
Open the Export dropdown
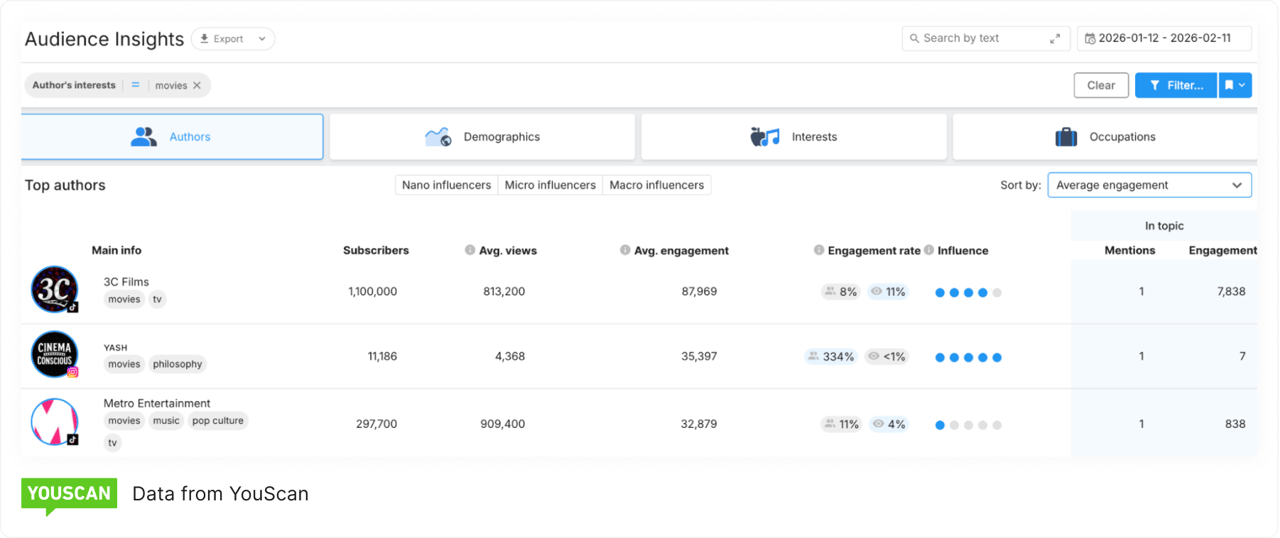tap(233, 39)
